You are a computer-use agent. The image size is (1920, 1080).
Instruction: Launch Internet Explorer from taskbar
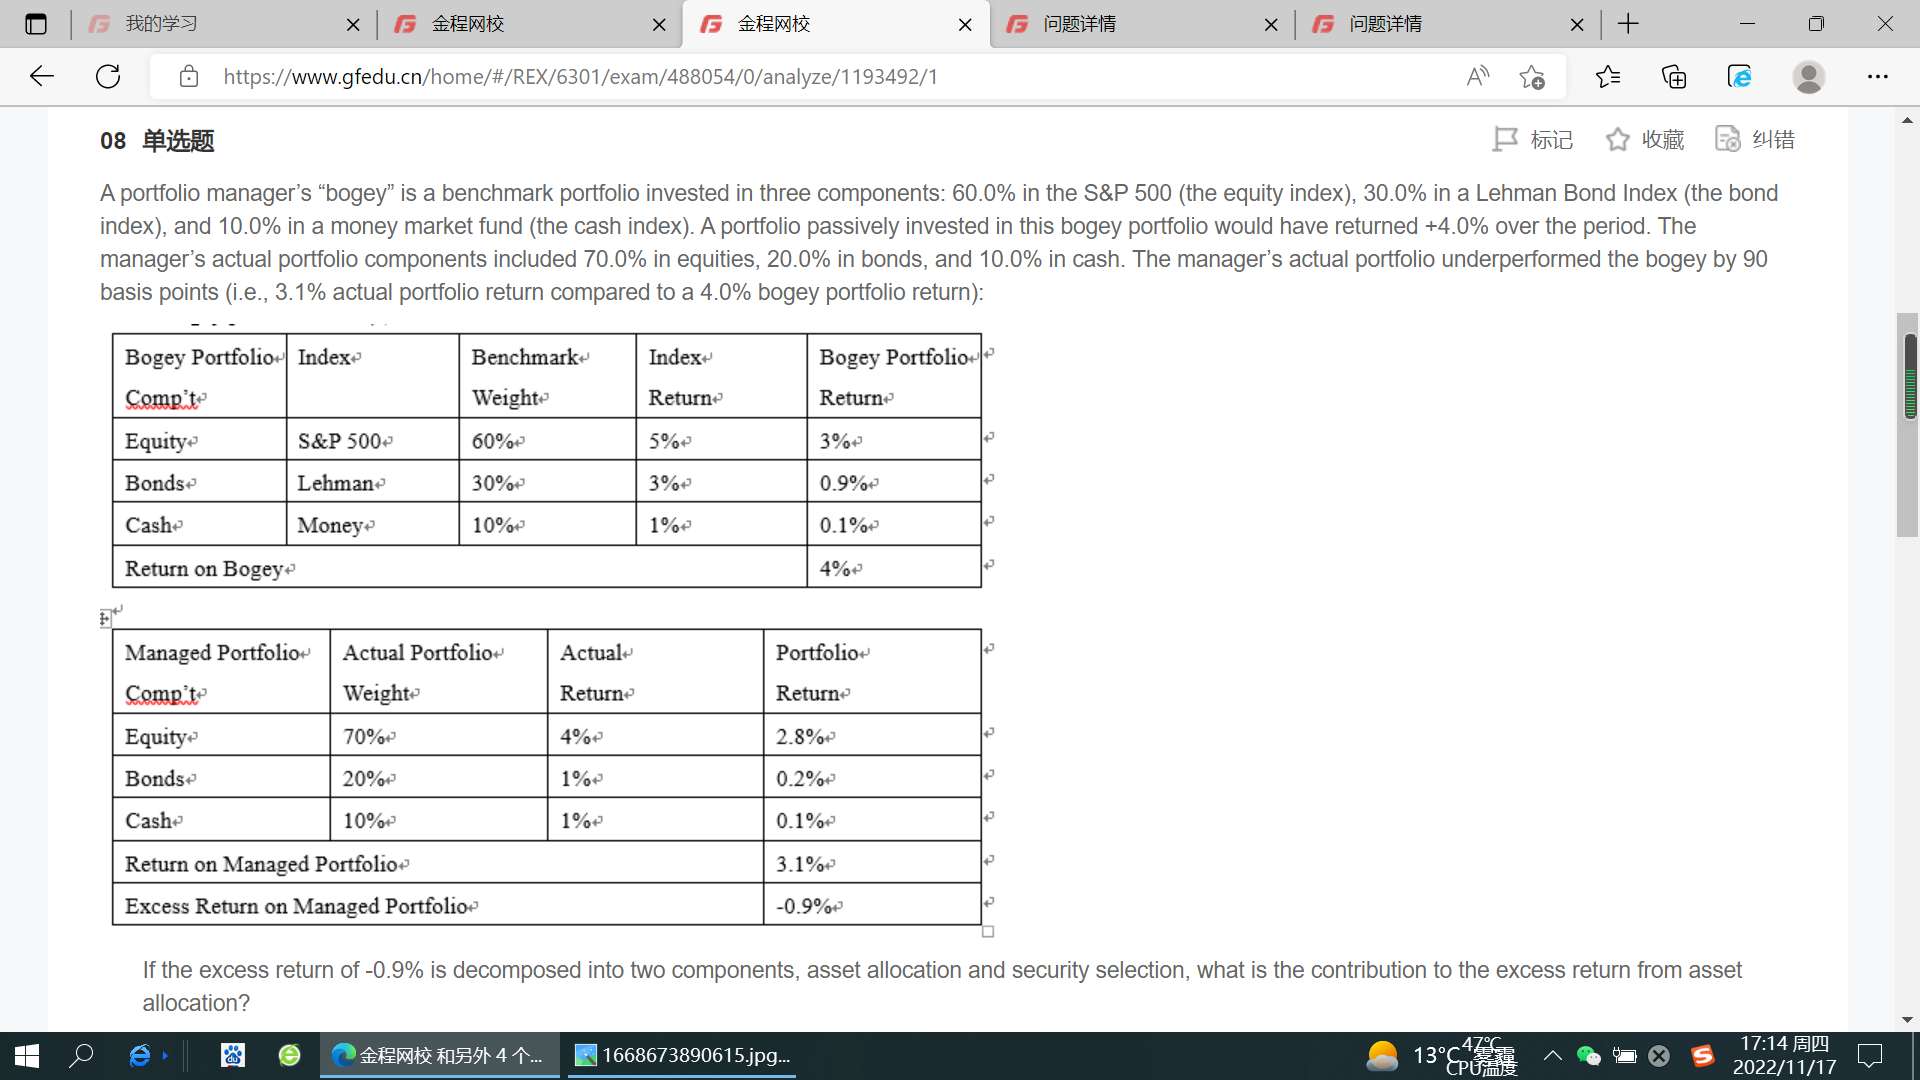click(x=140, y=1055)
